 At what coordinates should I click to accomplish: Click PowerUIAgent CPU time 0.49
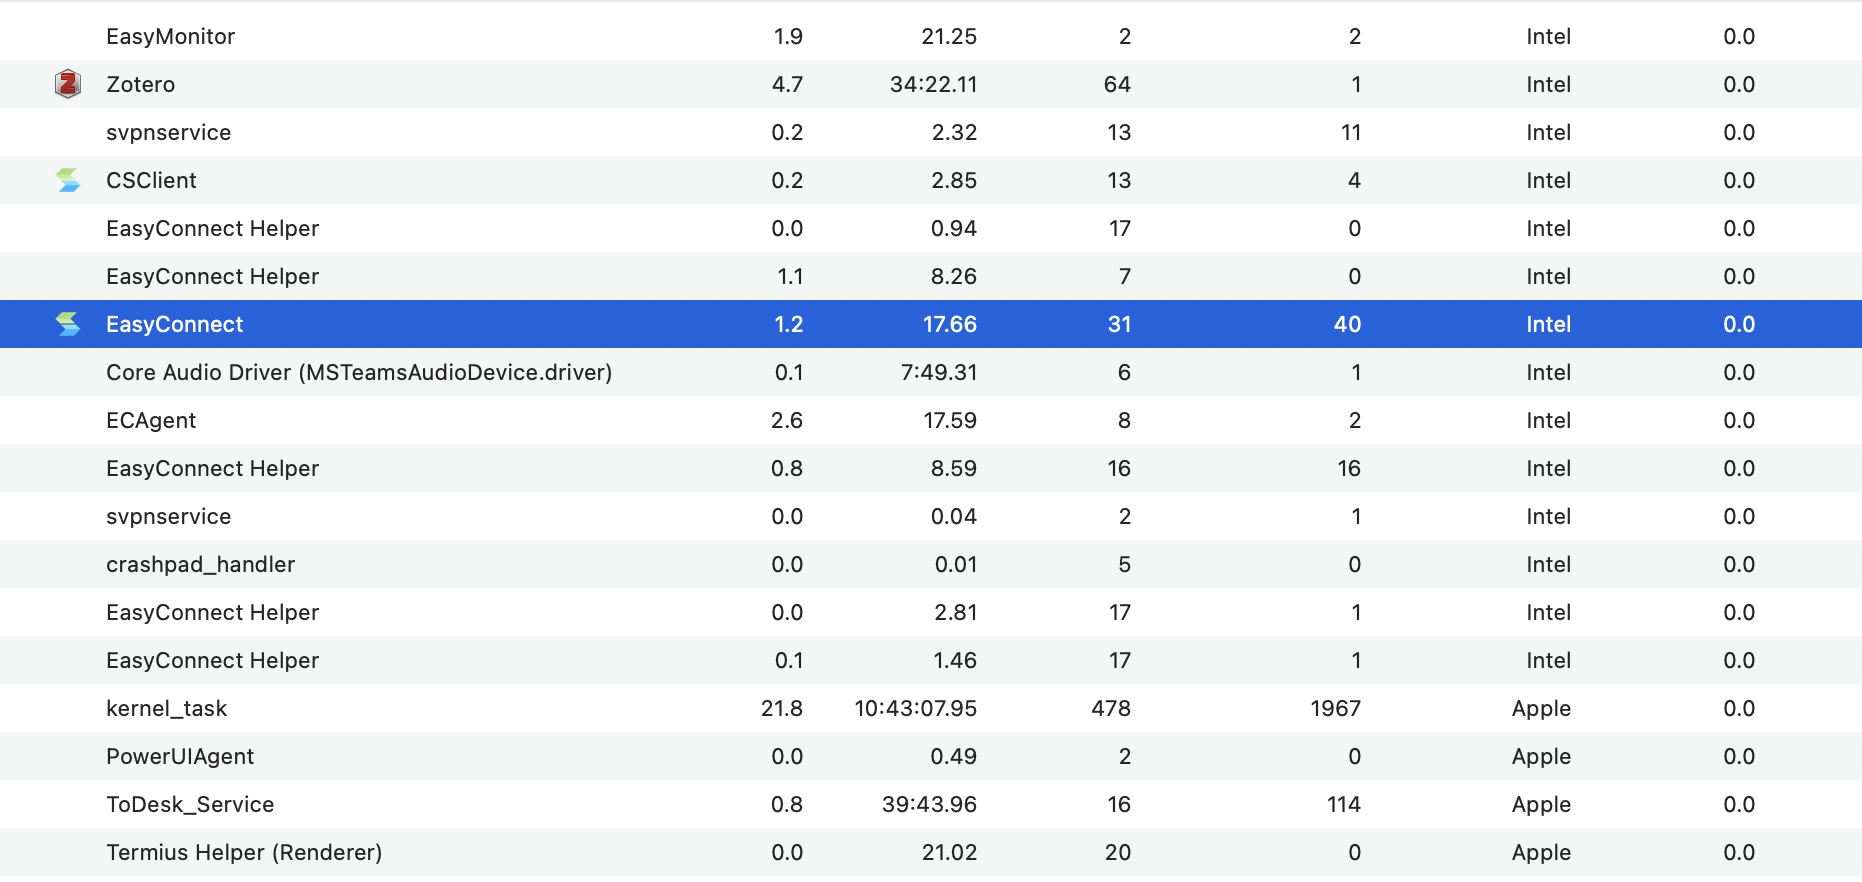(x=953, y=756)
